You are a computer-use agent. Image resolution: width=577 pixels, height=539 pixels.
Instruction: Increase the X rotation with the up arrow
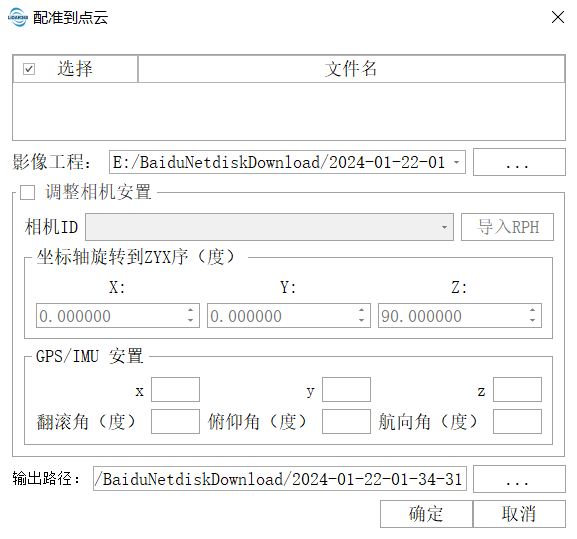tap(190, 311)
